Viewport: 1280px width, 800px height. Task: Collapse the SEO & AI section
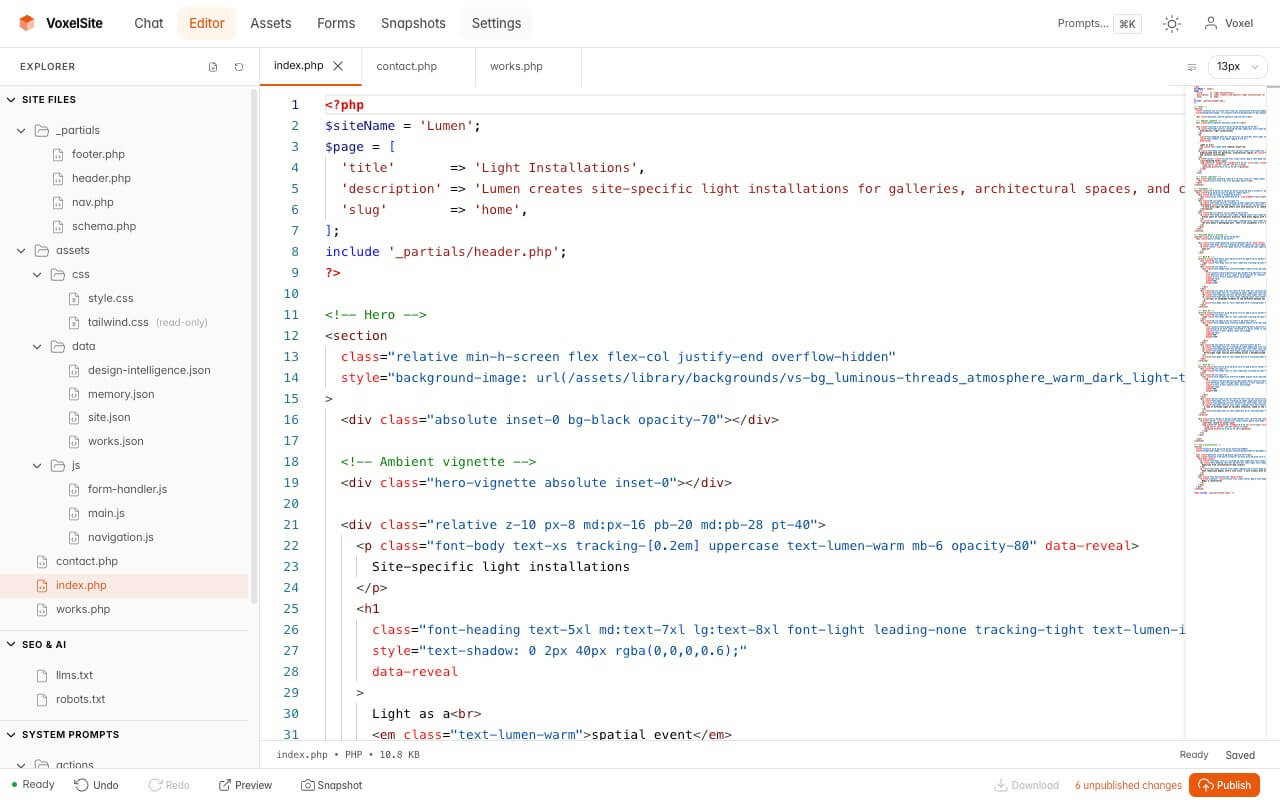click(x=44, y=644)
